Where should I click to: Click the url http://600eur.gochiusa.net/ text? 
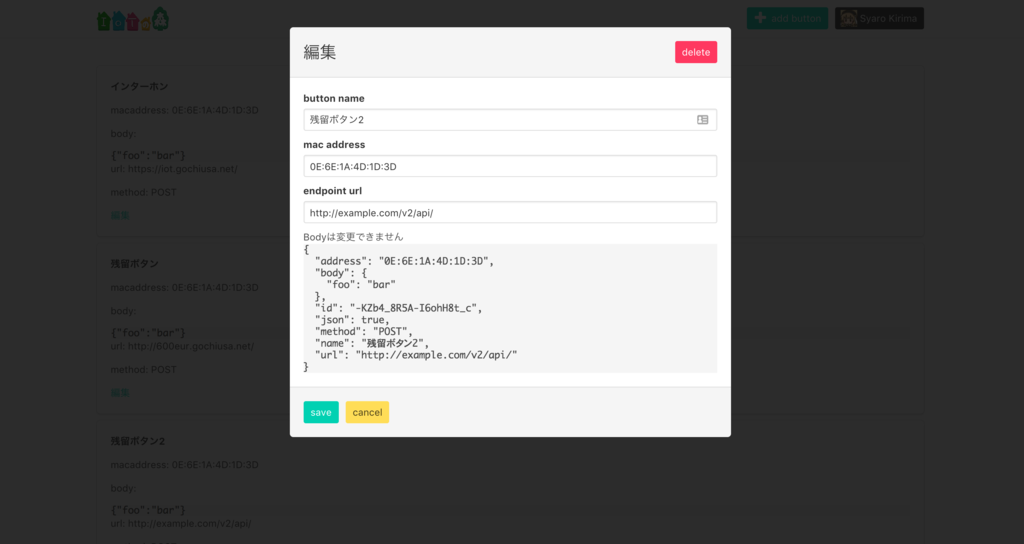coord(182,346)
